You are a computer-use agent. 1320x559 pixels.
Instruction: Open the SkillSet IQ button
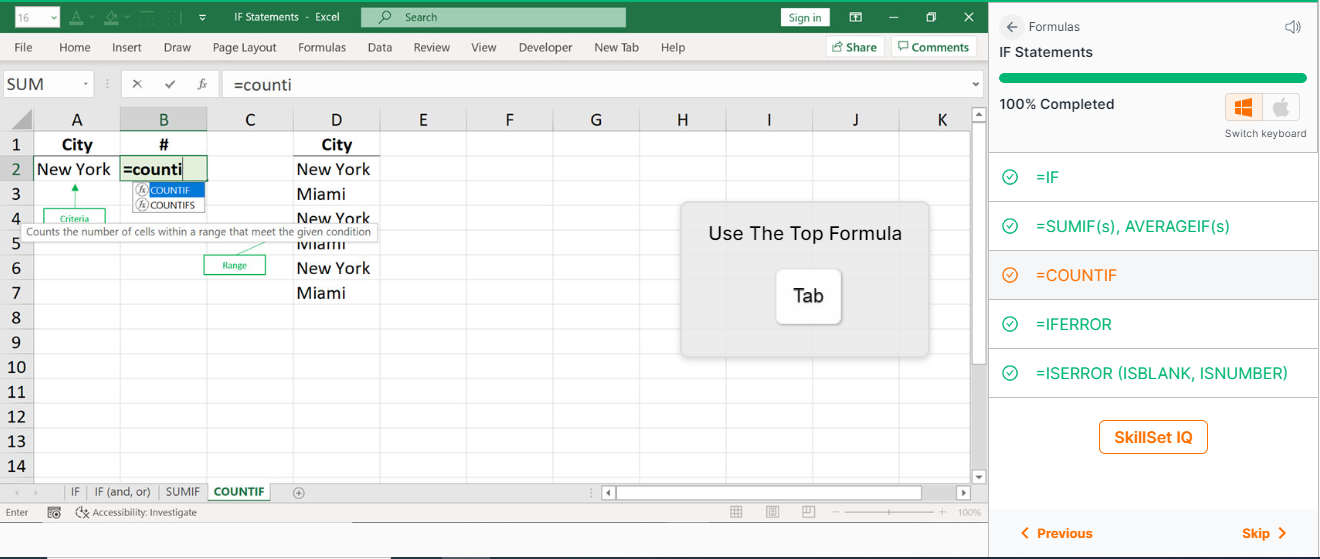[x=1153, y=437]
